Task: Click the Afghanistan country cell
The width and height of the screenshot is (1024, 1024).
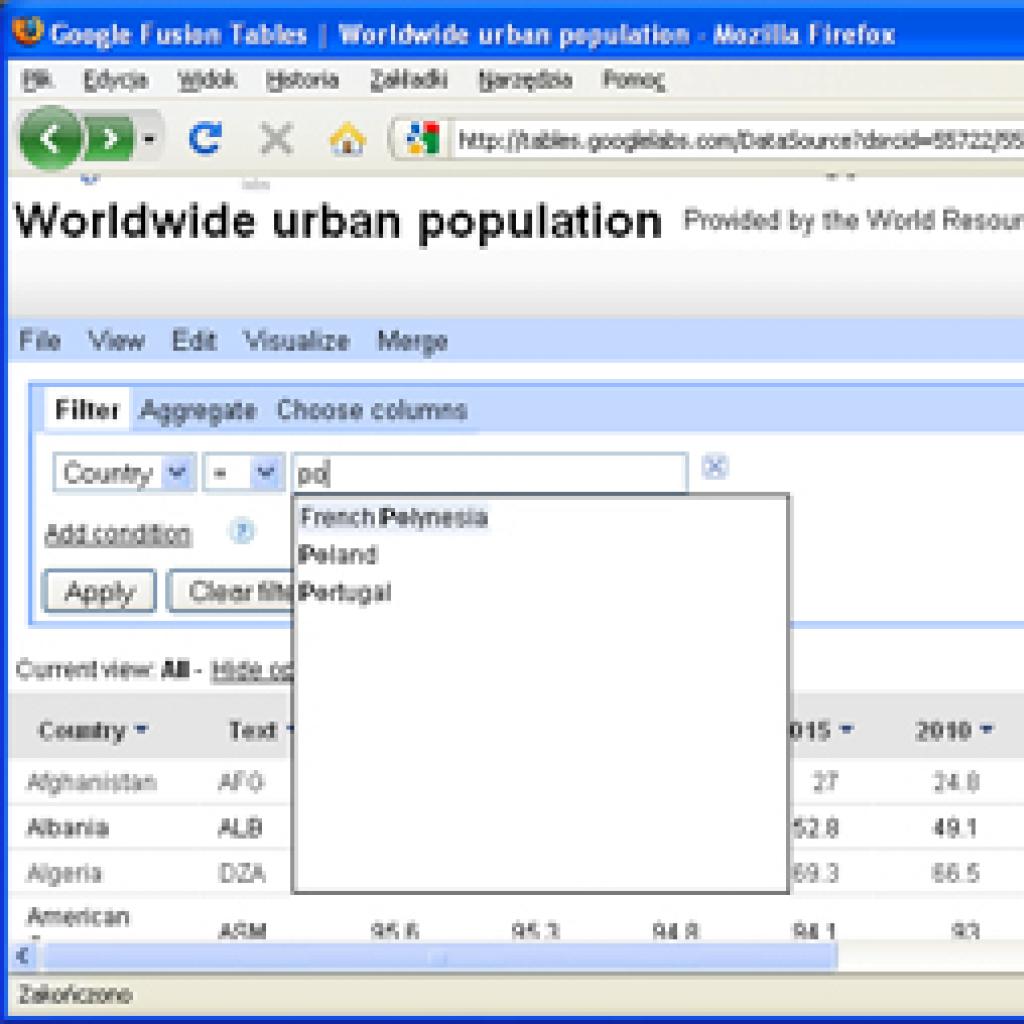Action: pyautogui.click(x=91, y=782)
